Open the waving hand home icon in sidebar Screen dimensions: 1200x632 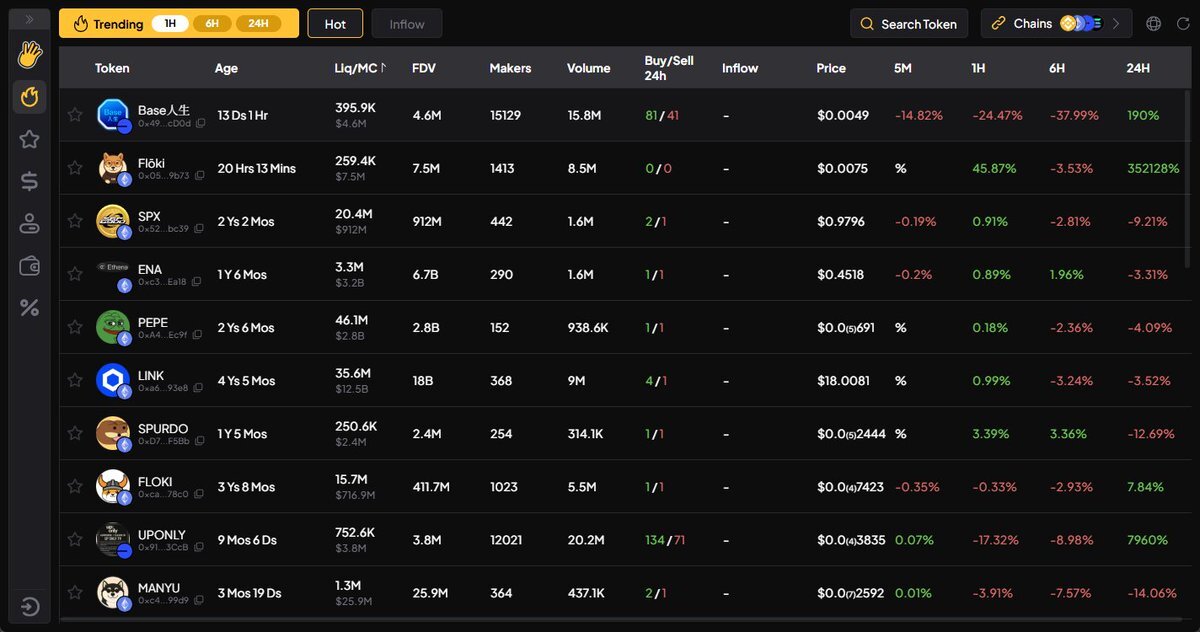click(x=29, y=54)
